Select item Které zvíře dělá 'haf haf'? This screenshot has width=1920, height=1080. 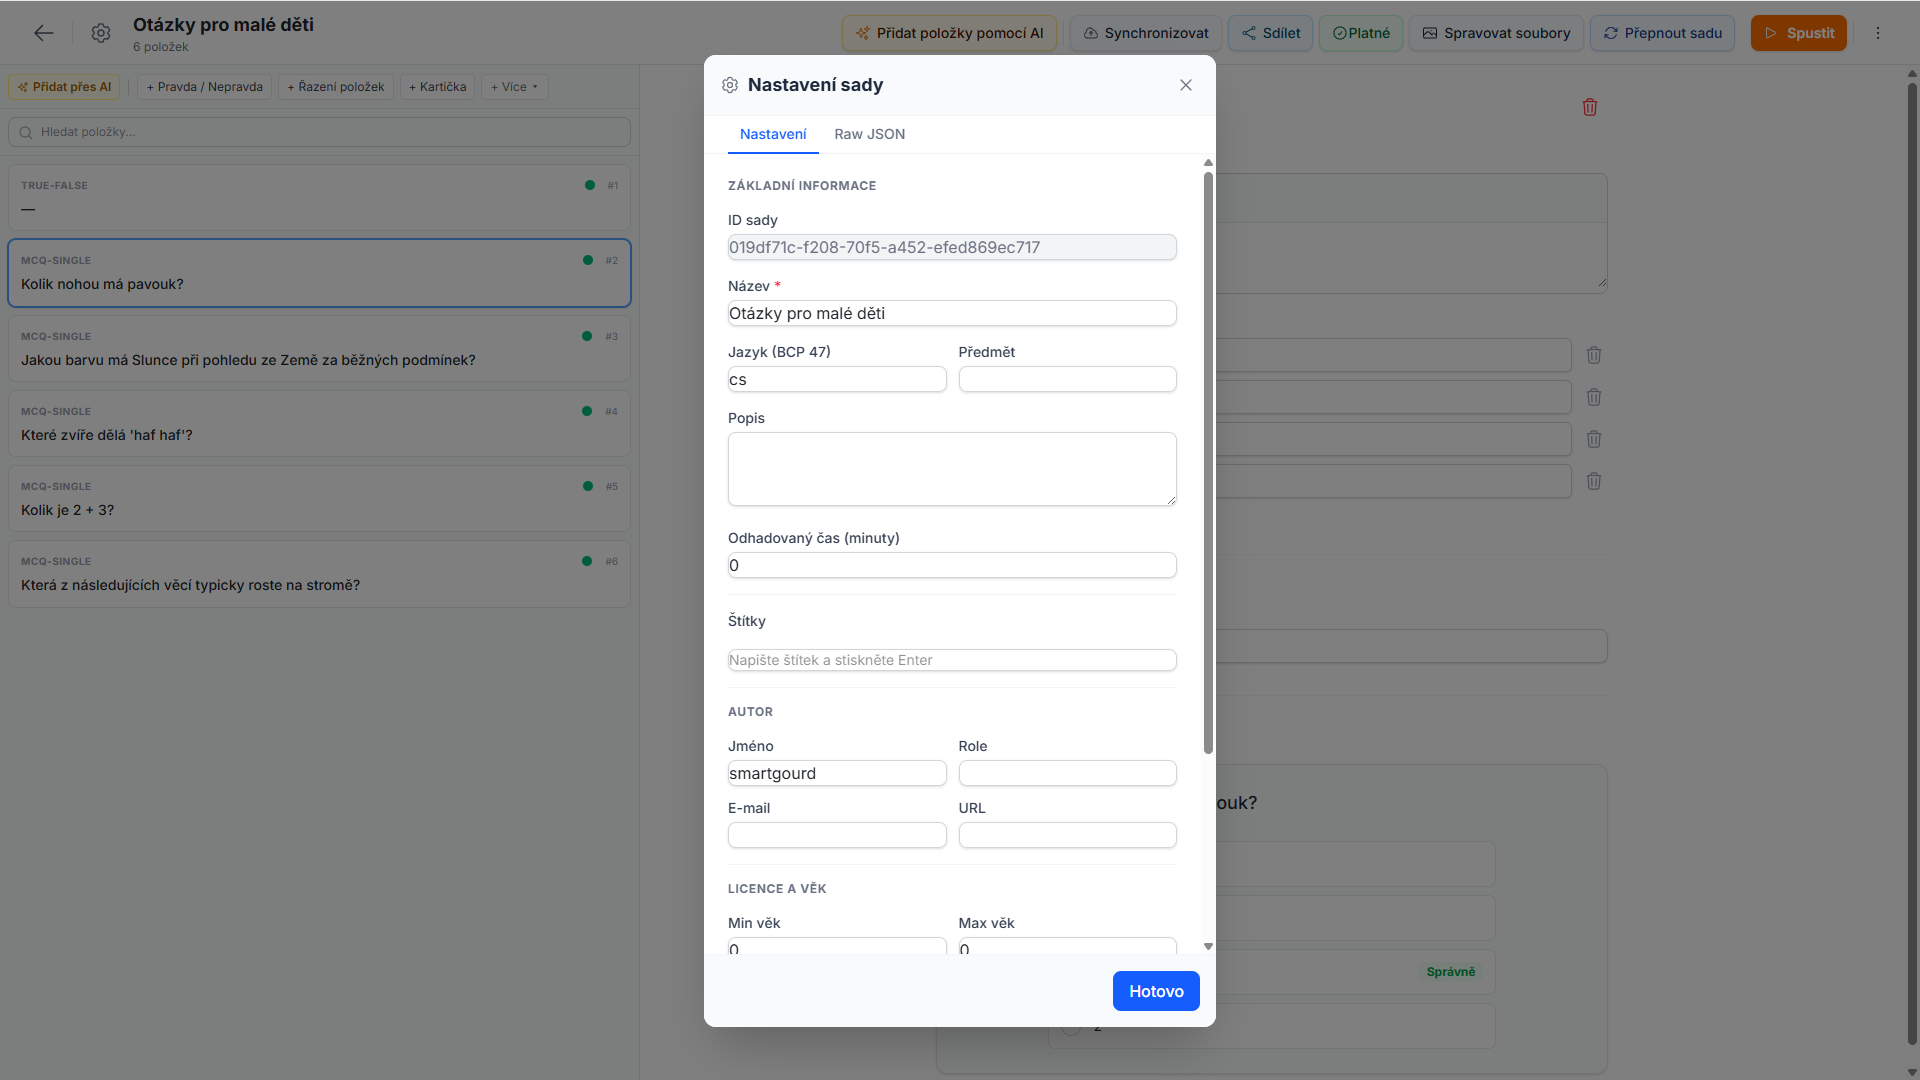[x=319, y=423]
